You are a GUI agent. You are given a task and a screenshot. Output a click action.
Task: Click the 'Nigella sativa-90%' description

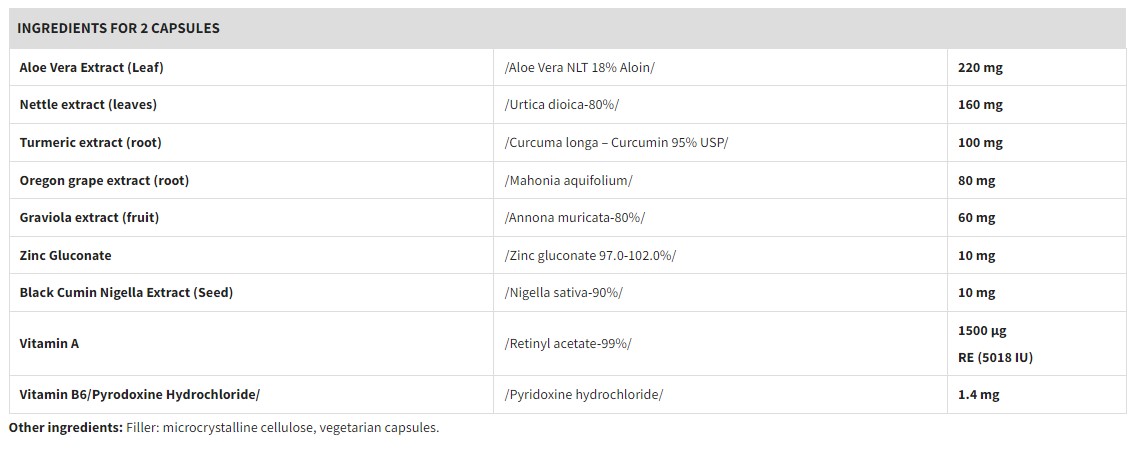564,292
